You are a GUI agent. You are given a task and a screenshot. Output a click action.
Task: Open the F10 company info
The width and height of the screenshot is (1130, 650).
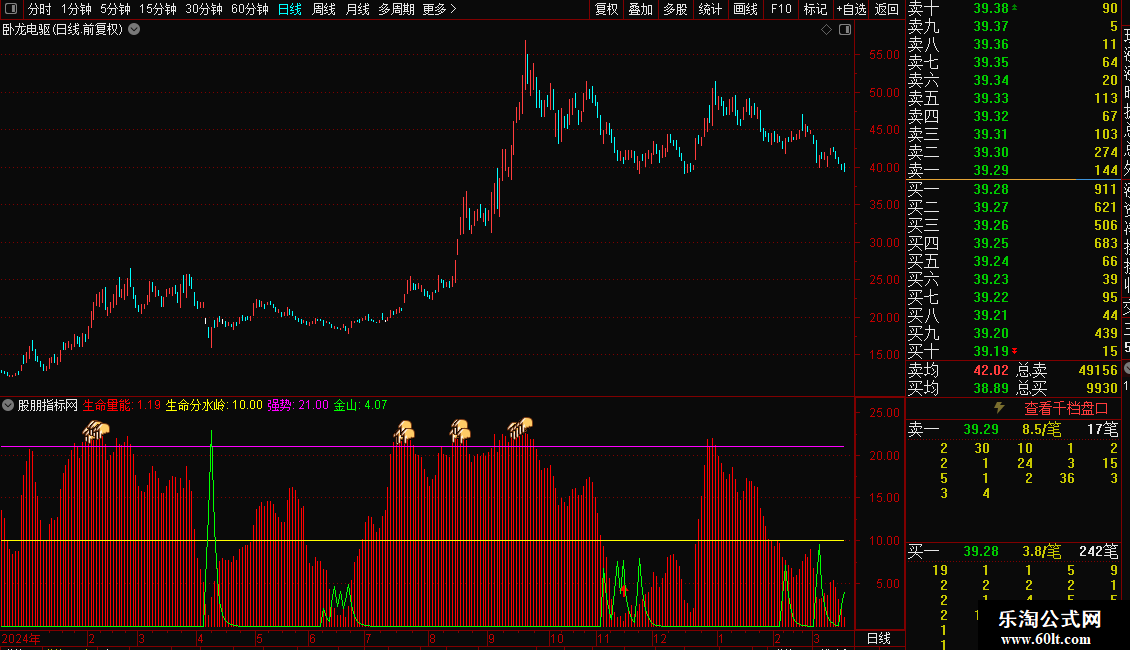(780, 9)
